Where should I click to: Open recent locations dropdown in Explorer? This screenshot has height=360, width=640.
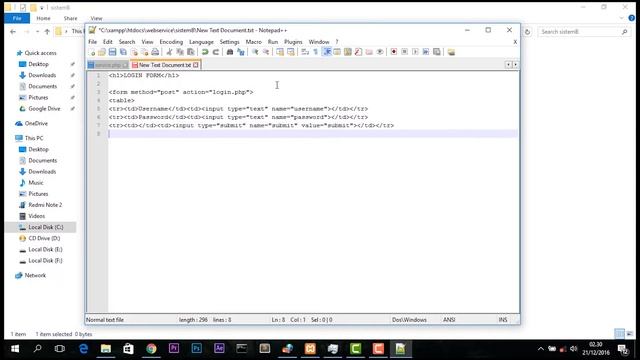coord(38,31)
